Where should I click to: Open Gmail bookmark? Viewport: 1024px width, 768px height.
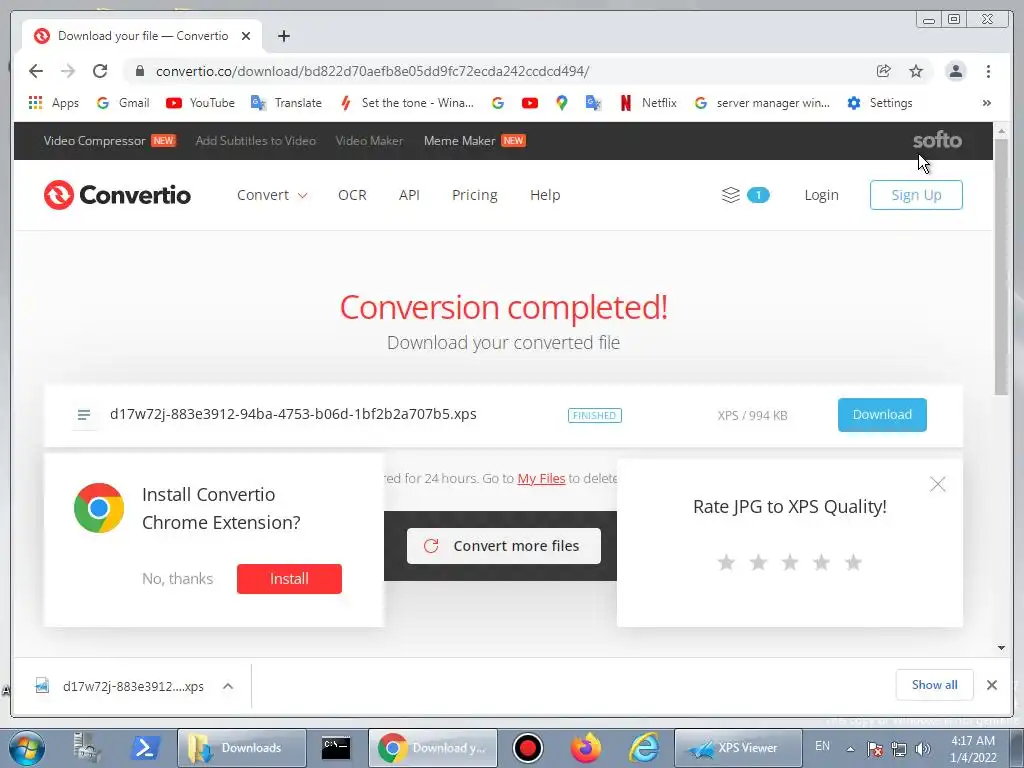point(123,103)
